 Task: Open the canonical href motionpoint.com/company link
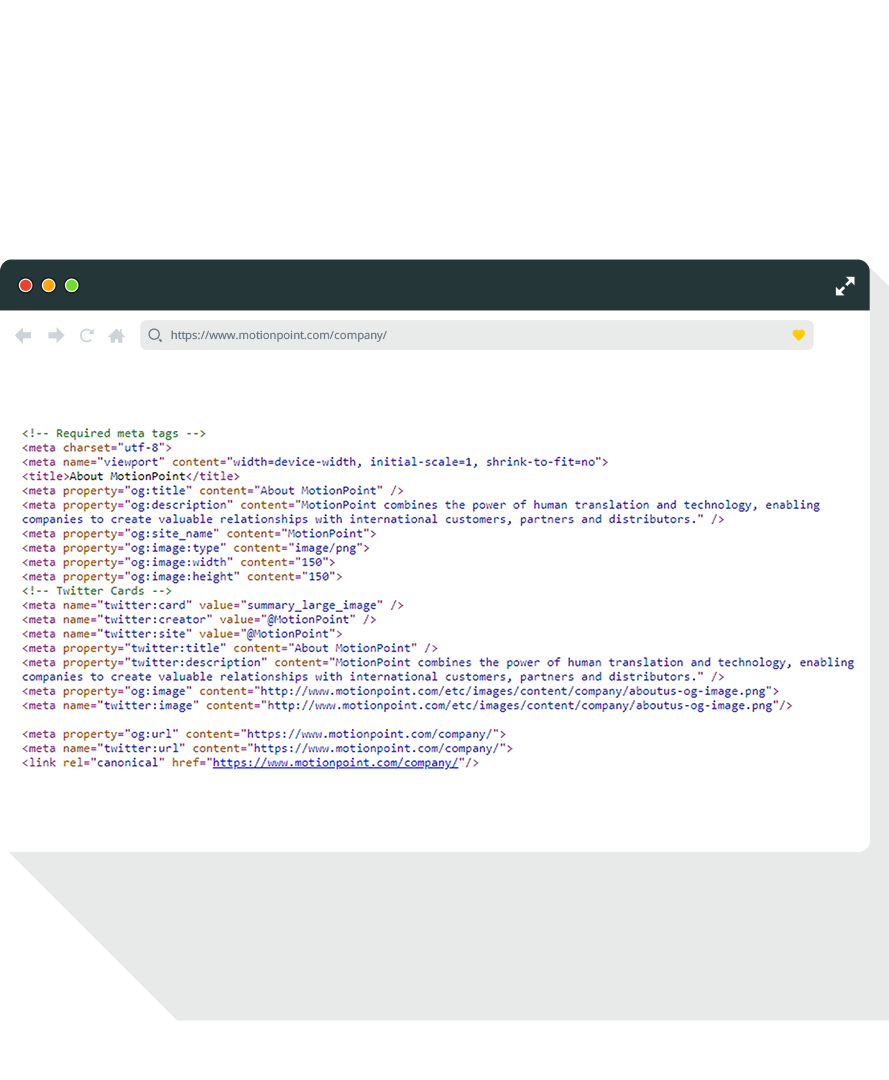pyautogui.click(x=335, y=763)
